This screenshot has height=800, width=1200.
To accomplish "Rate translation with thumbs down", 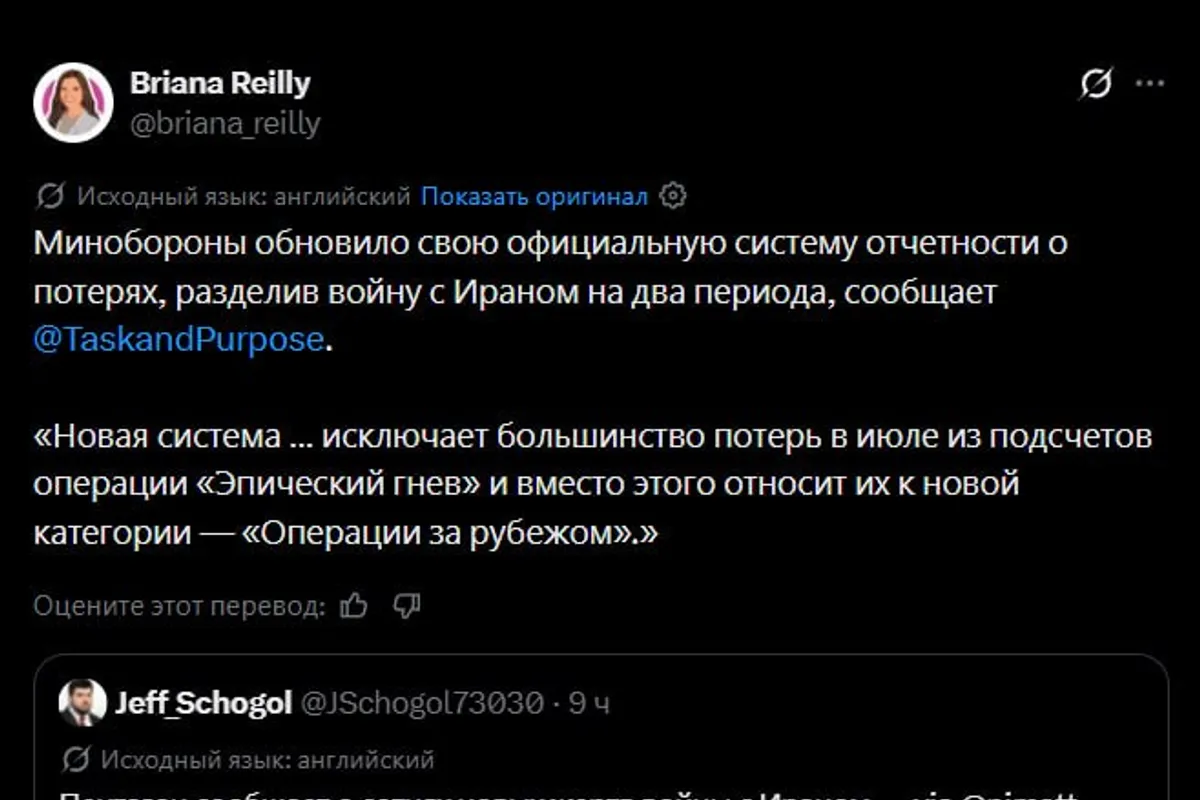I will [x=406, y=605].
